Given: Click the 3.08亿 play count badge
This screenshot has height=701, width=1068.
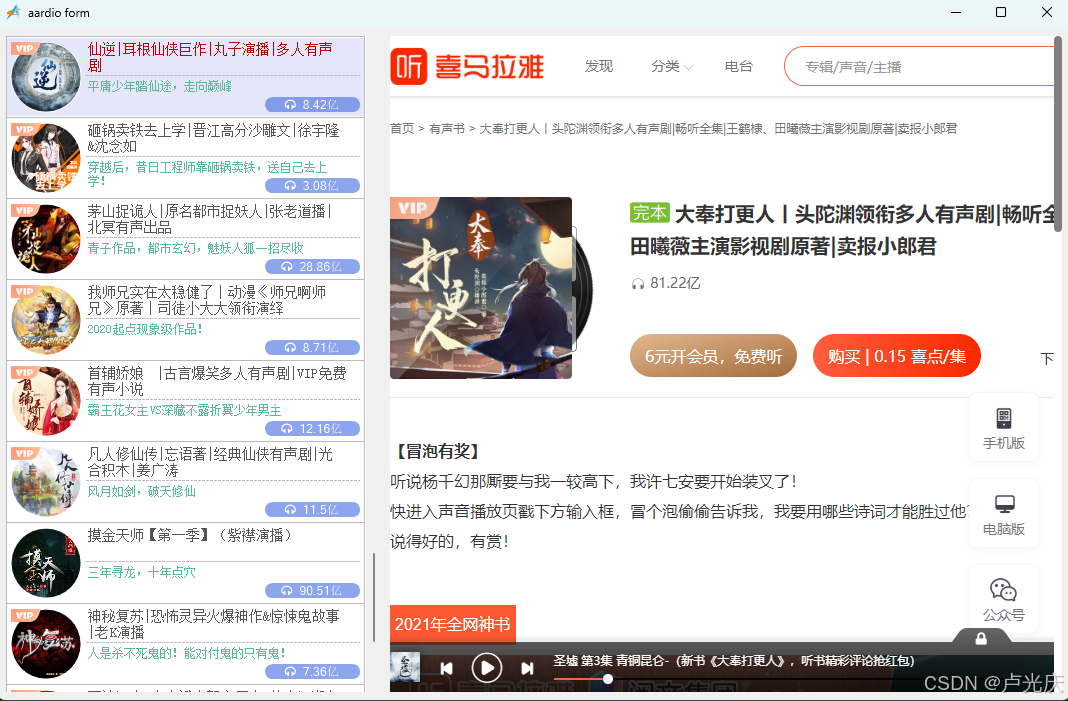Looking at the screenshot, I should pos(313,185).
